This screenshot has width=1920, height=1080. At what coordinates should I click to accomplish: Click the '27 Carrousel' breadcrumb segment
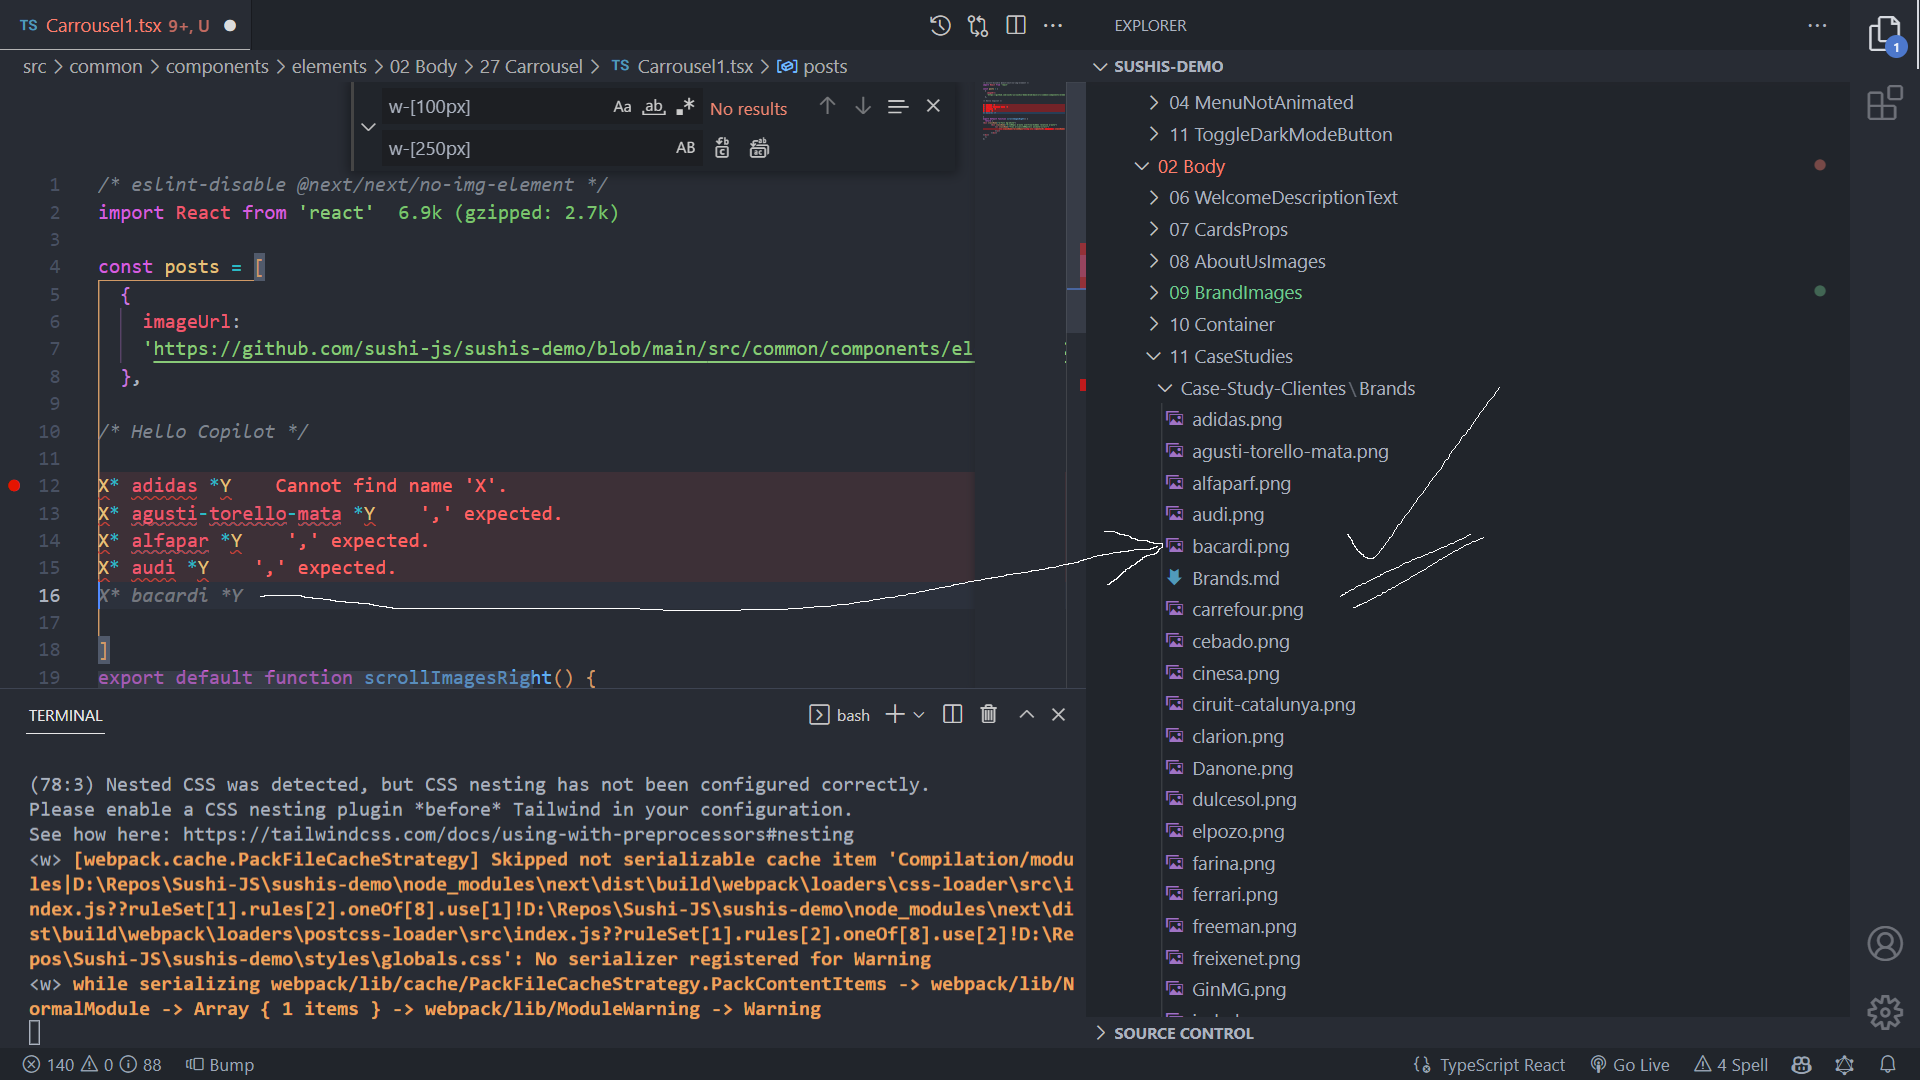tap(531, 66)
